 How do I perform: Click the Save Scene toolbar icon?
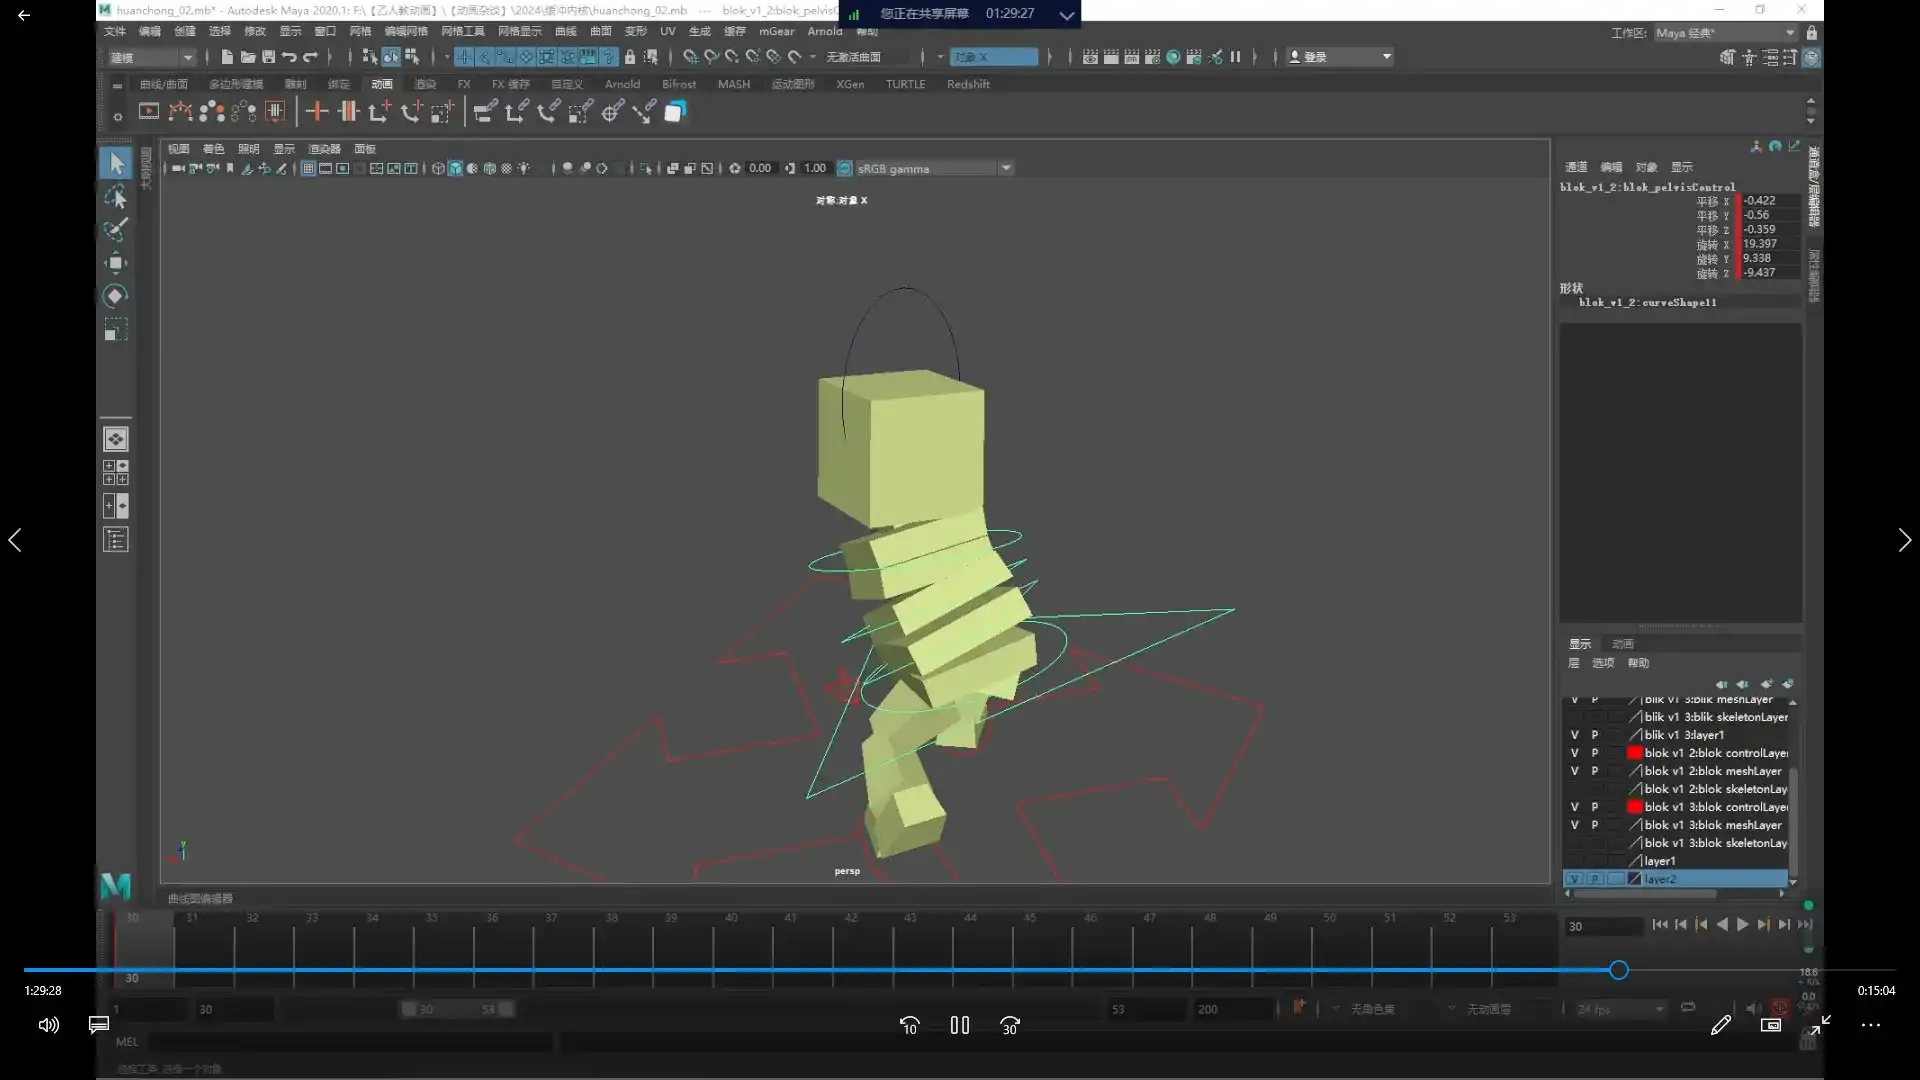coord(268,57)
